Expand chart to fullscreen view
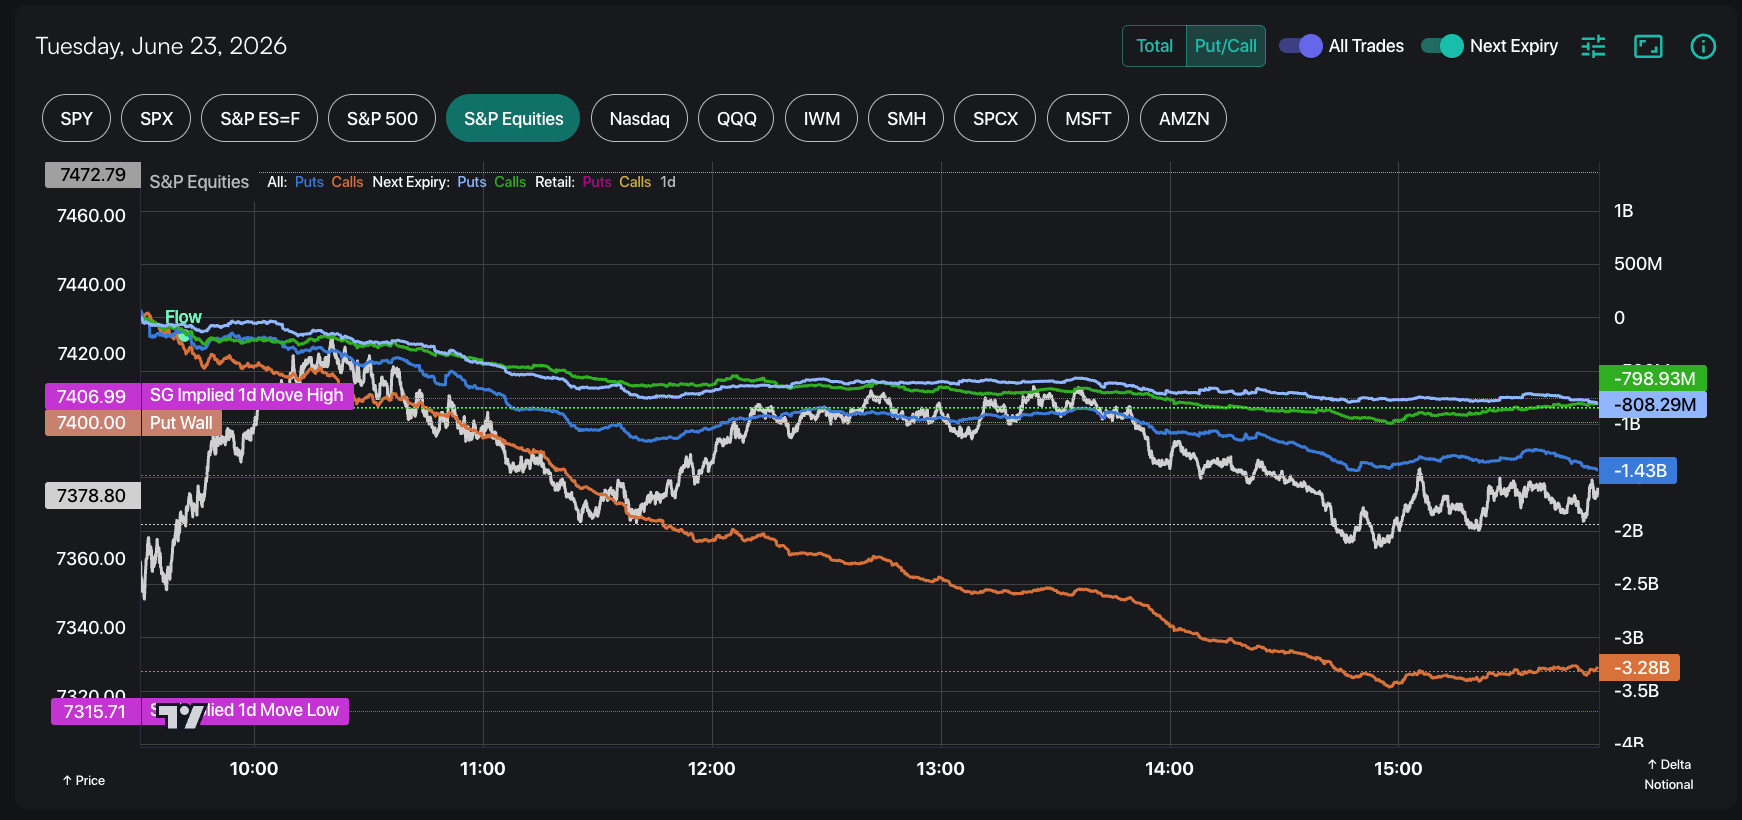1742x820 pixels. pyautogui.click(x=1648, y=46)
